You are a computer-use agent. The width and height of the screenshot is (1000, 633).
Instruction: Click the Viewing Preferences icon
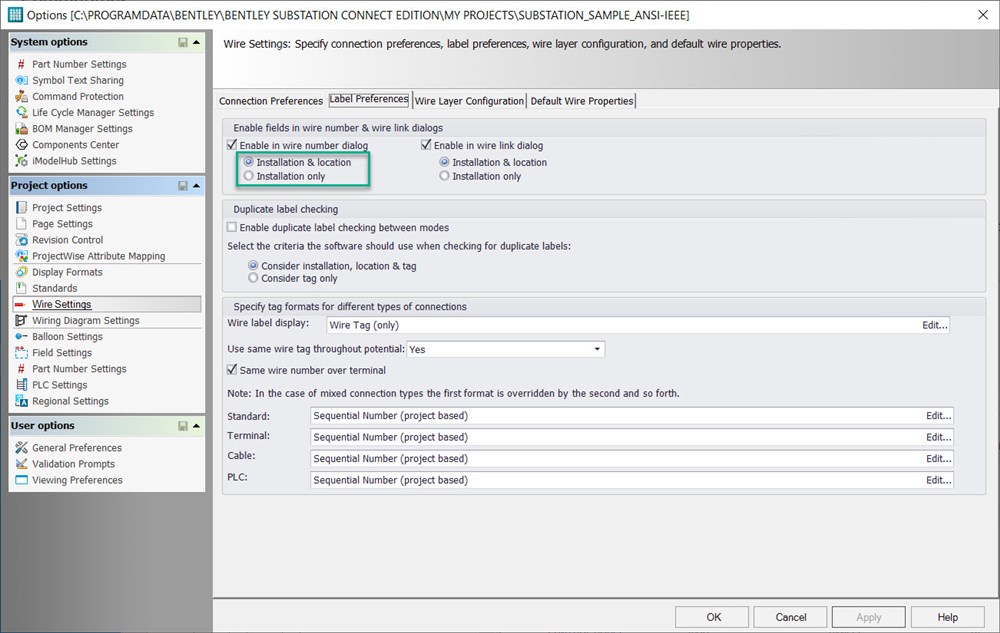21,480
